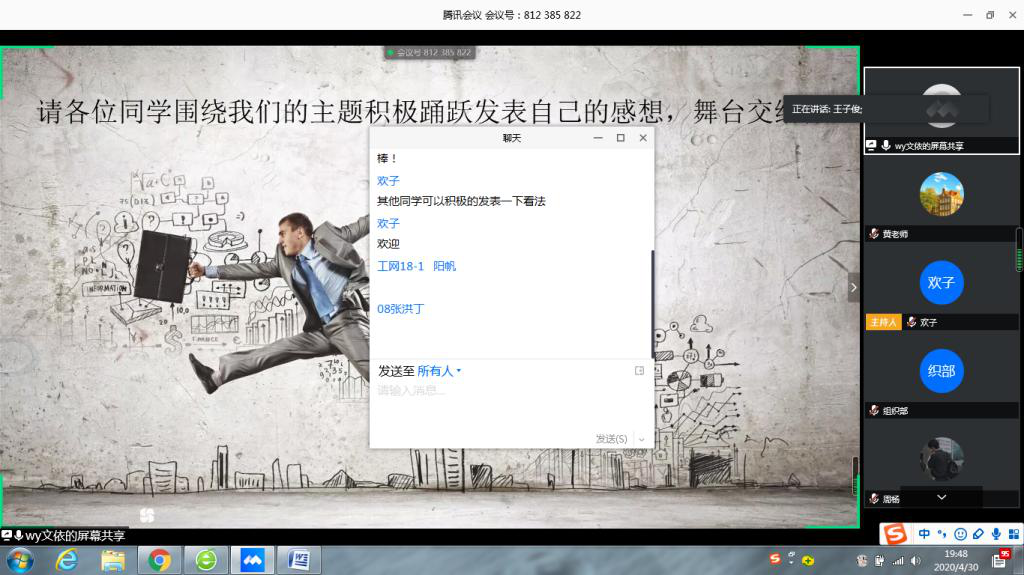This screenshot has width=1024, height=575.
Task: Open Tencent Meeting icon in taskbar
Action: [x=253, y=560]
